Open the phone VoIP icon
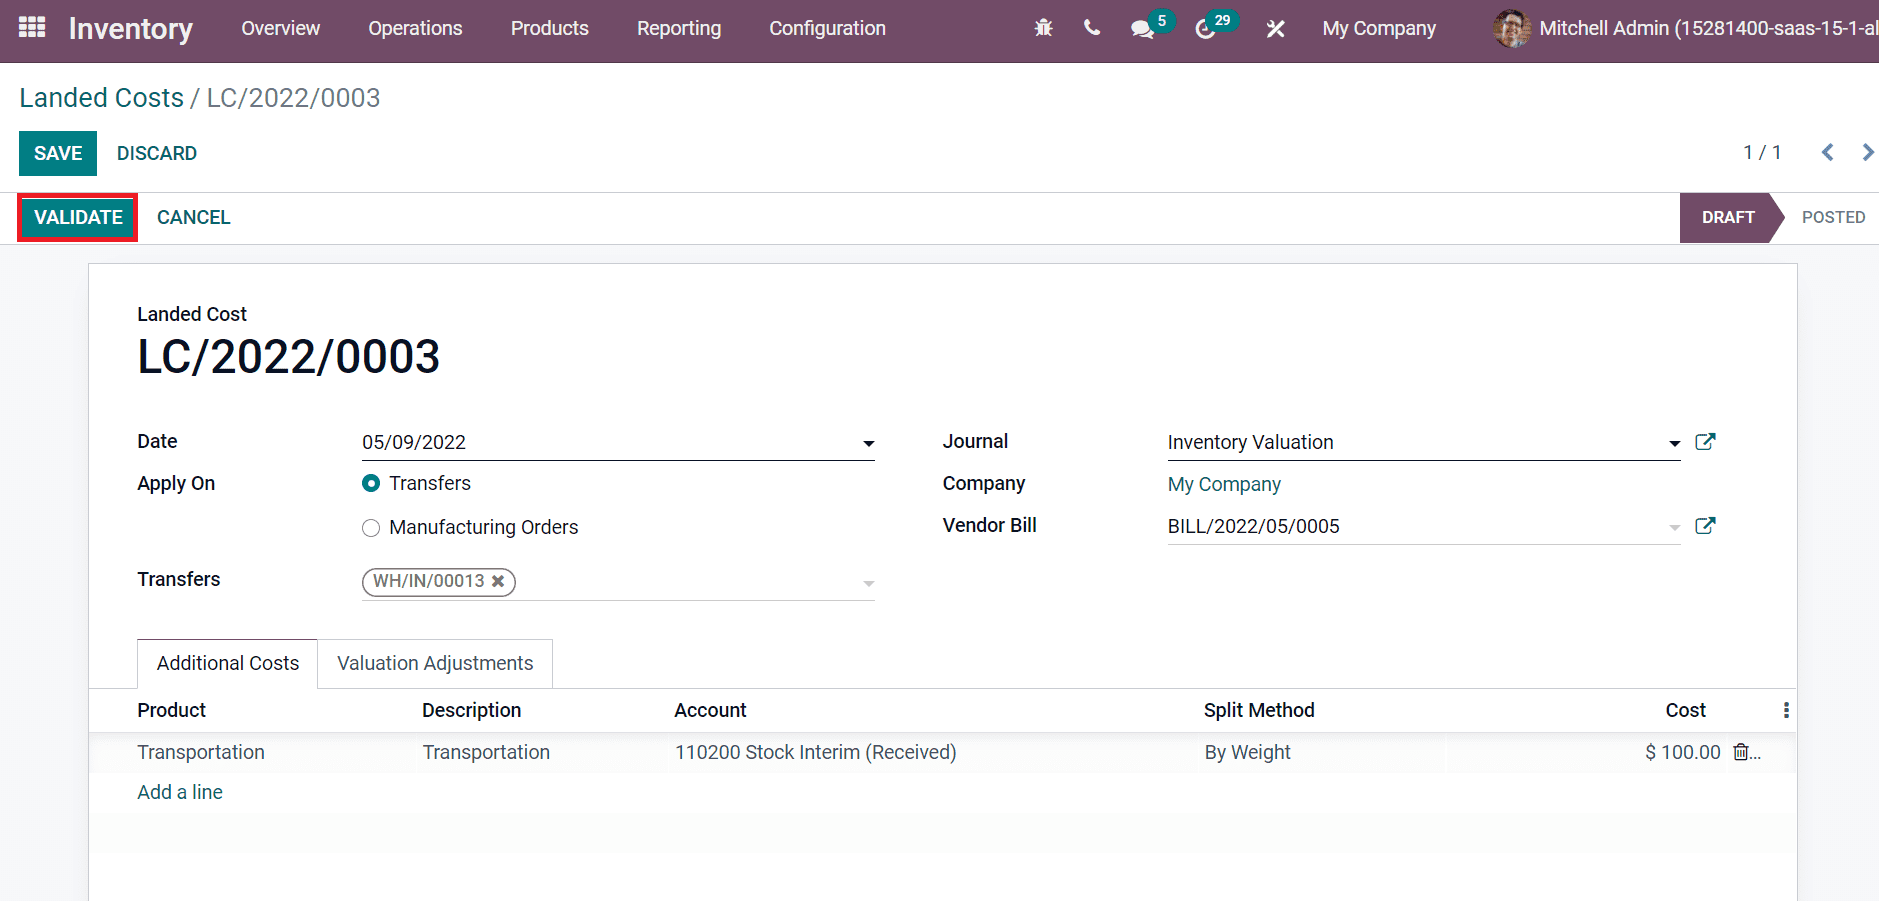This screenshot has height=901, width=1879. tap(1091, 28)
